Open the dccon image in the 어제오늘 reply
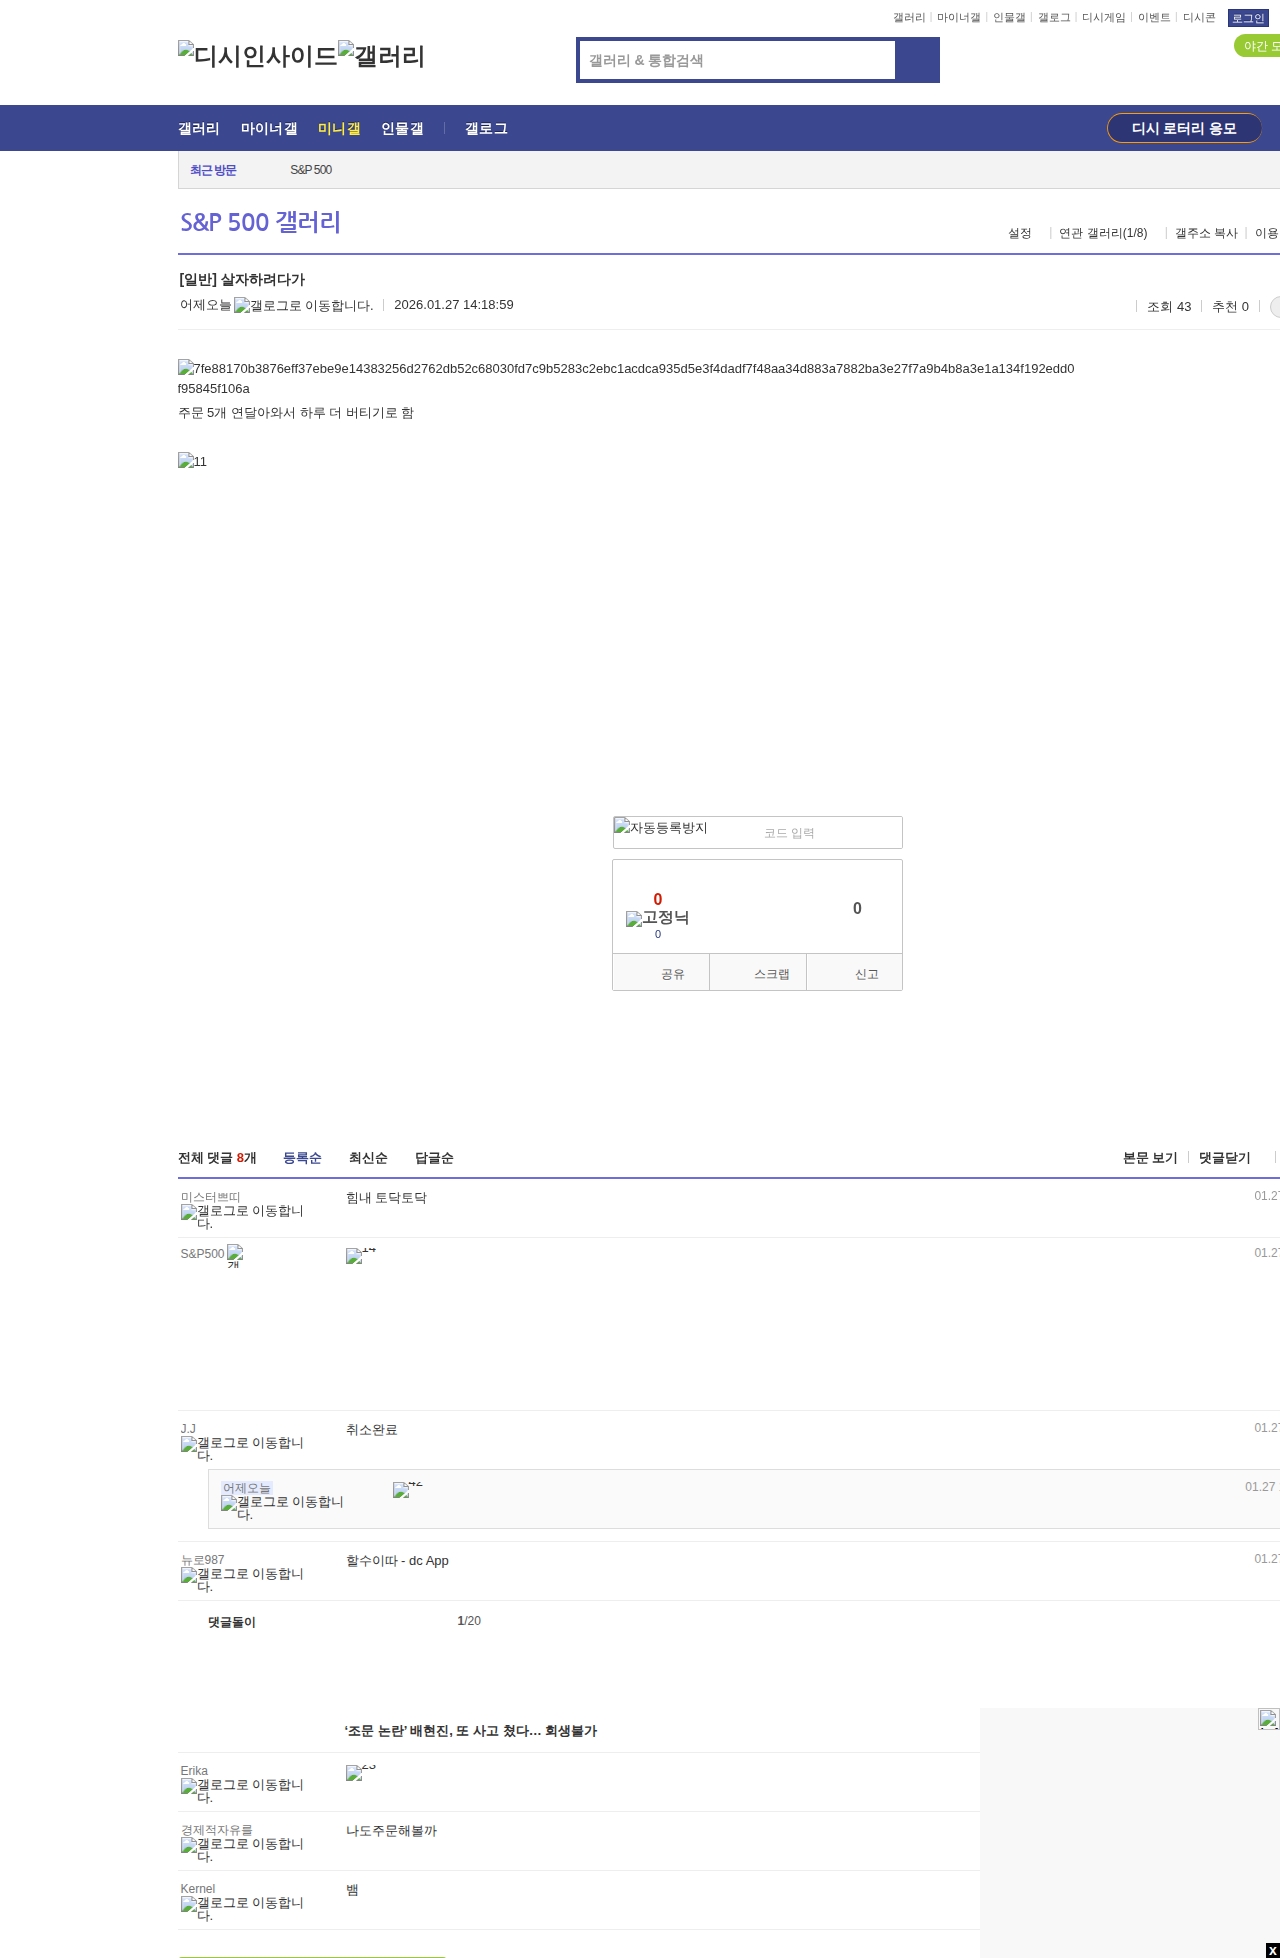Viewport: 1280px width, 1958px height. click(x=408, y=1490)
